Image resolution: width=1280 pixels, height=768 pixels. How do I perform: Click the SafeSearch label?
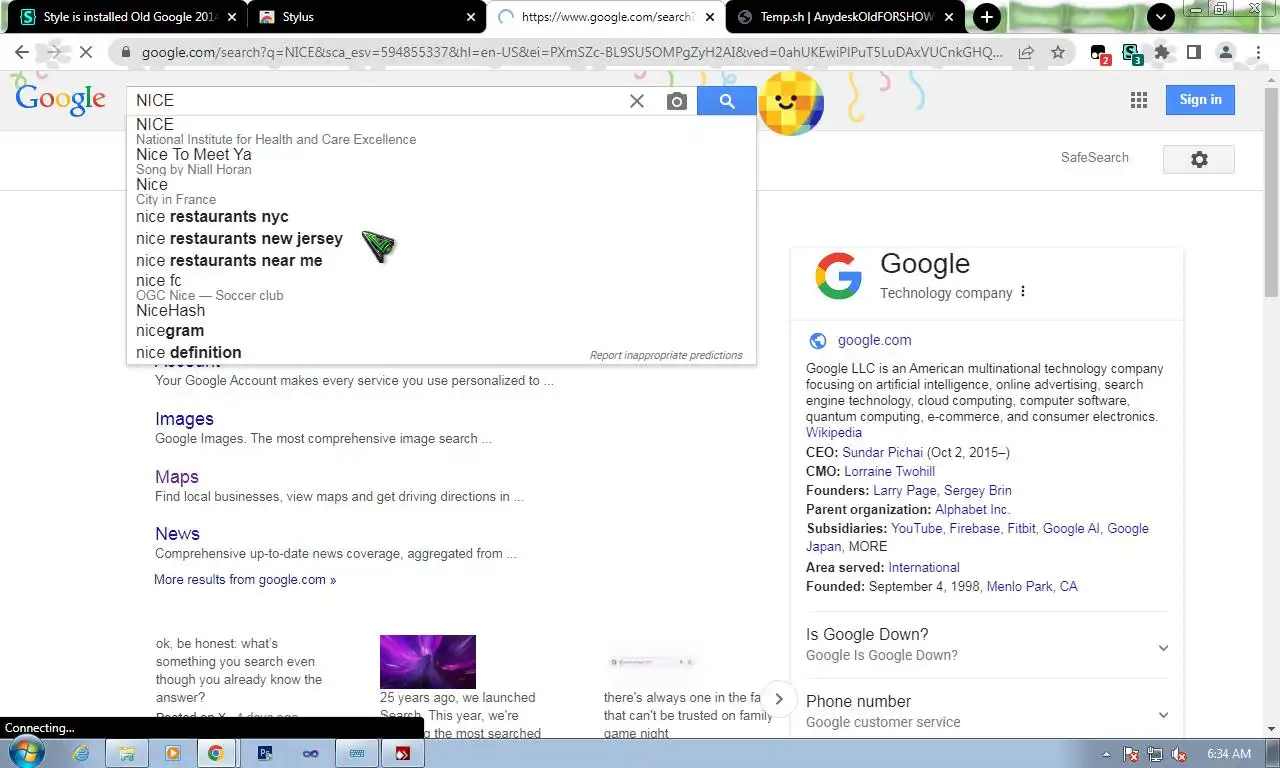click(1094, 158)
